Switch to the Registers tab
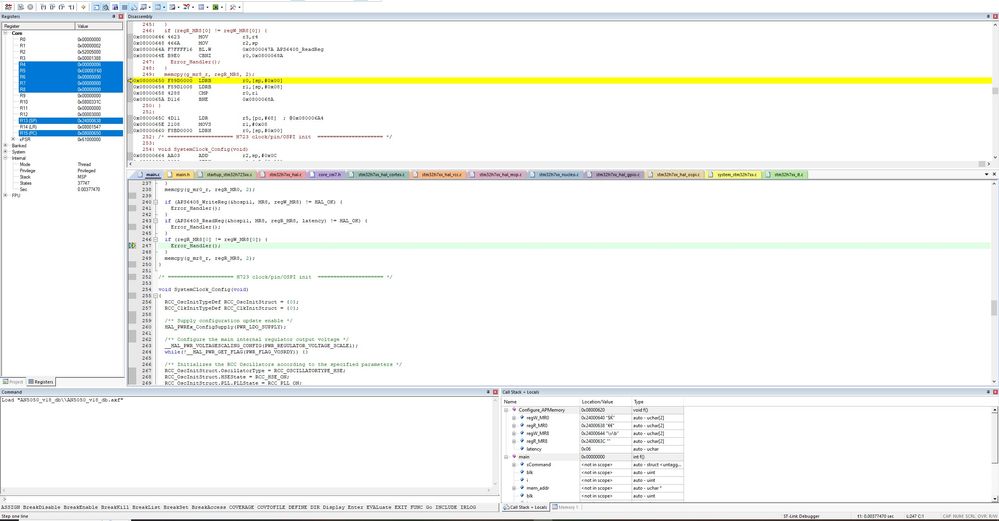This screenshot has height=521, width=999. click(41, 382)
